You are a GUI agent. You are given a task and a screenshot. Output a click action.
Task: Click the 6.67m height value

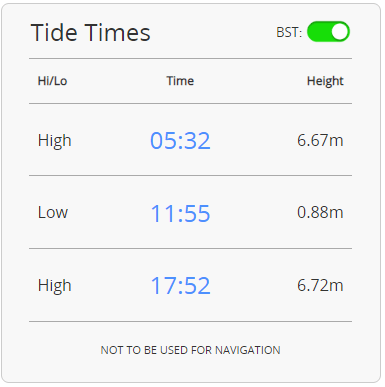(320, 140)
